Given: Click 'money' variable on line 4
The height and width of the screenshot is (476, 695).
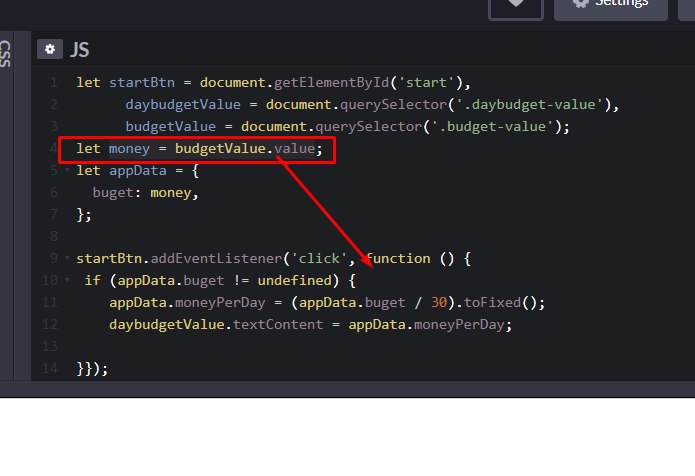Looking at the screenshot, I should (129, 148).
